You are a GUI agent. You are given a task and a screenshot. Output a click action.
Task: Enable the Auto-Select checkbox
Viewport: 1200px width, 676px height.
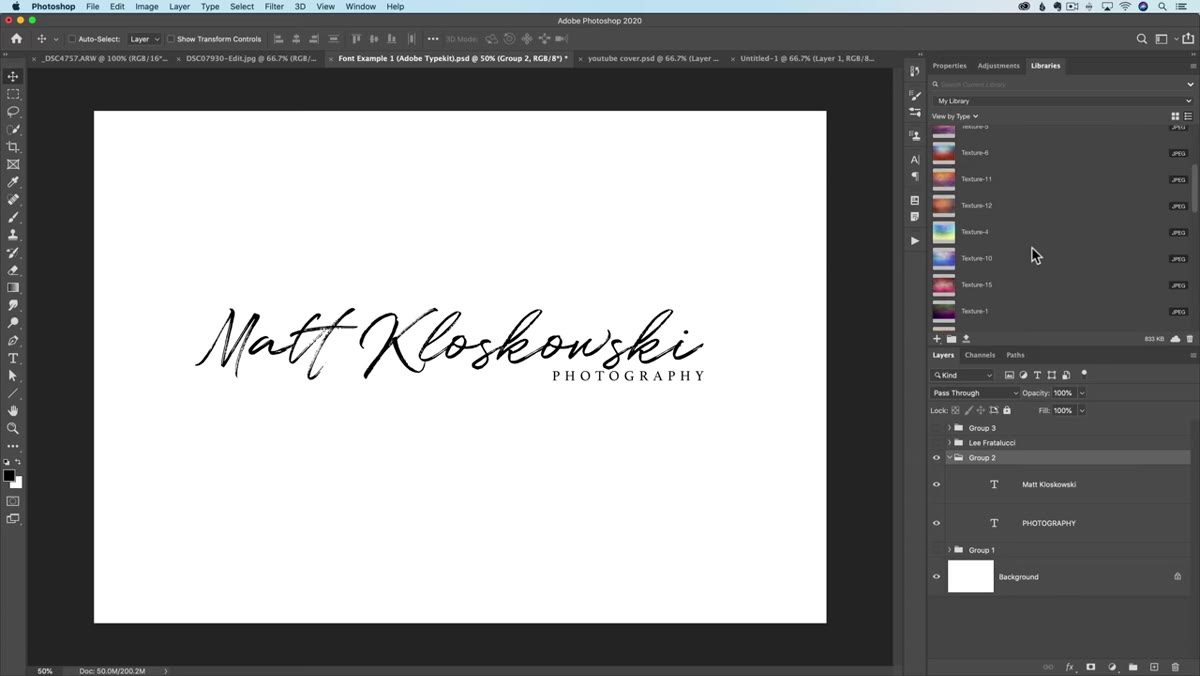72,39
